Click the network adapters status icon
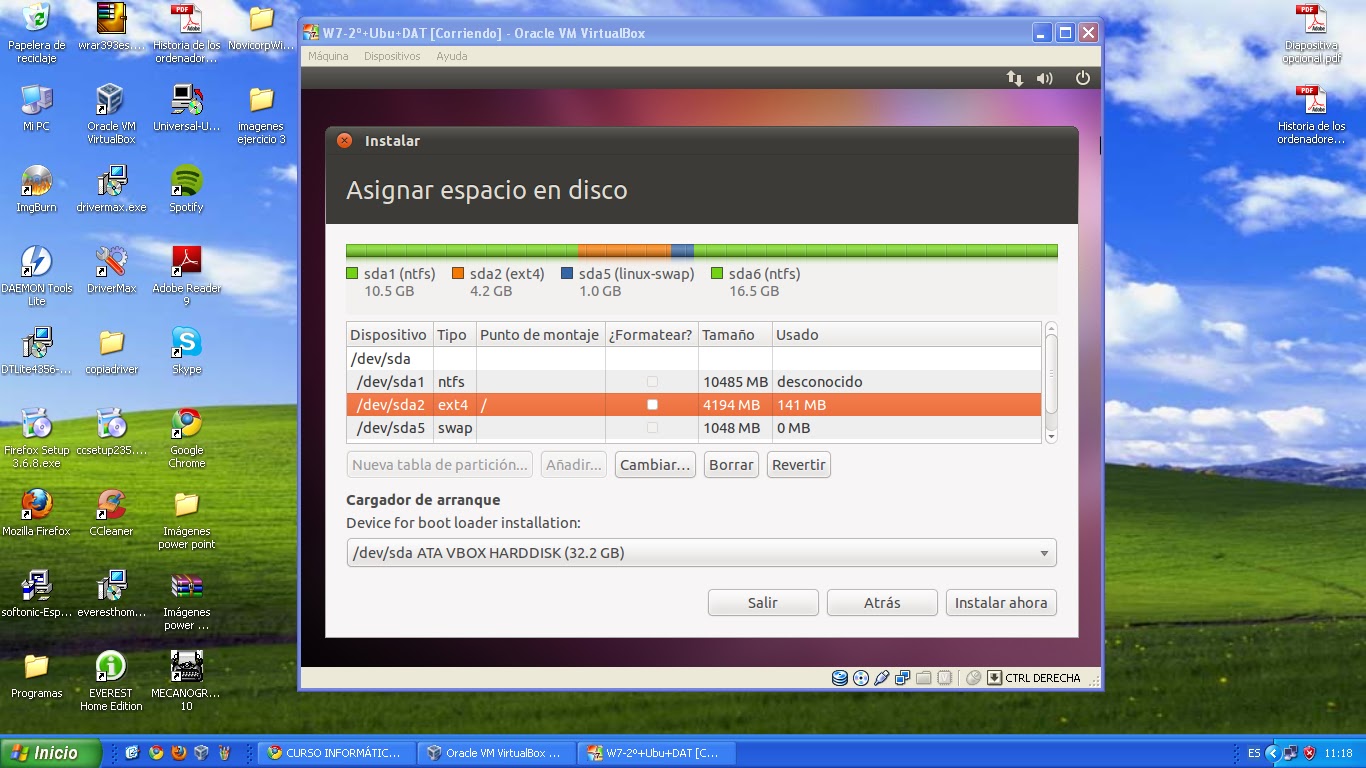Screen dimensions: 1366x768 902,678
